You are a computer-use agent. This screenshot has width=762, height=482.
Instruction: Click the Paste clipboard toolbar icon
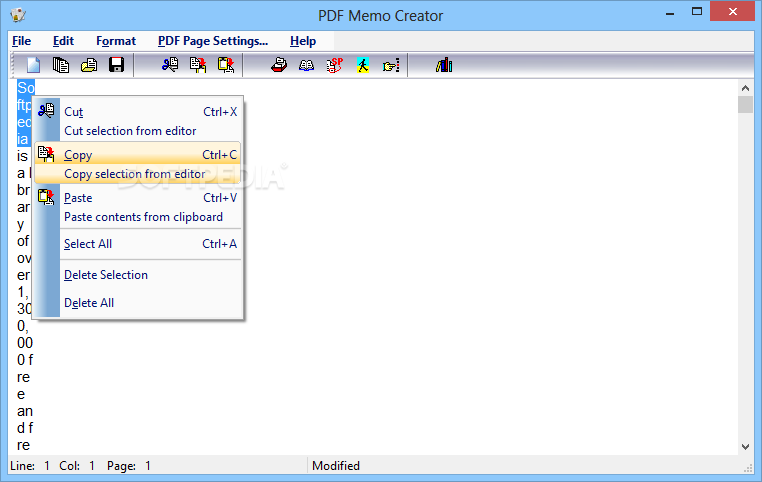226,65
